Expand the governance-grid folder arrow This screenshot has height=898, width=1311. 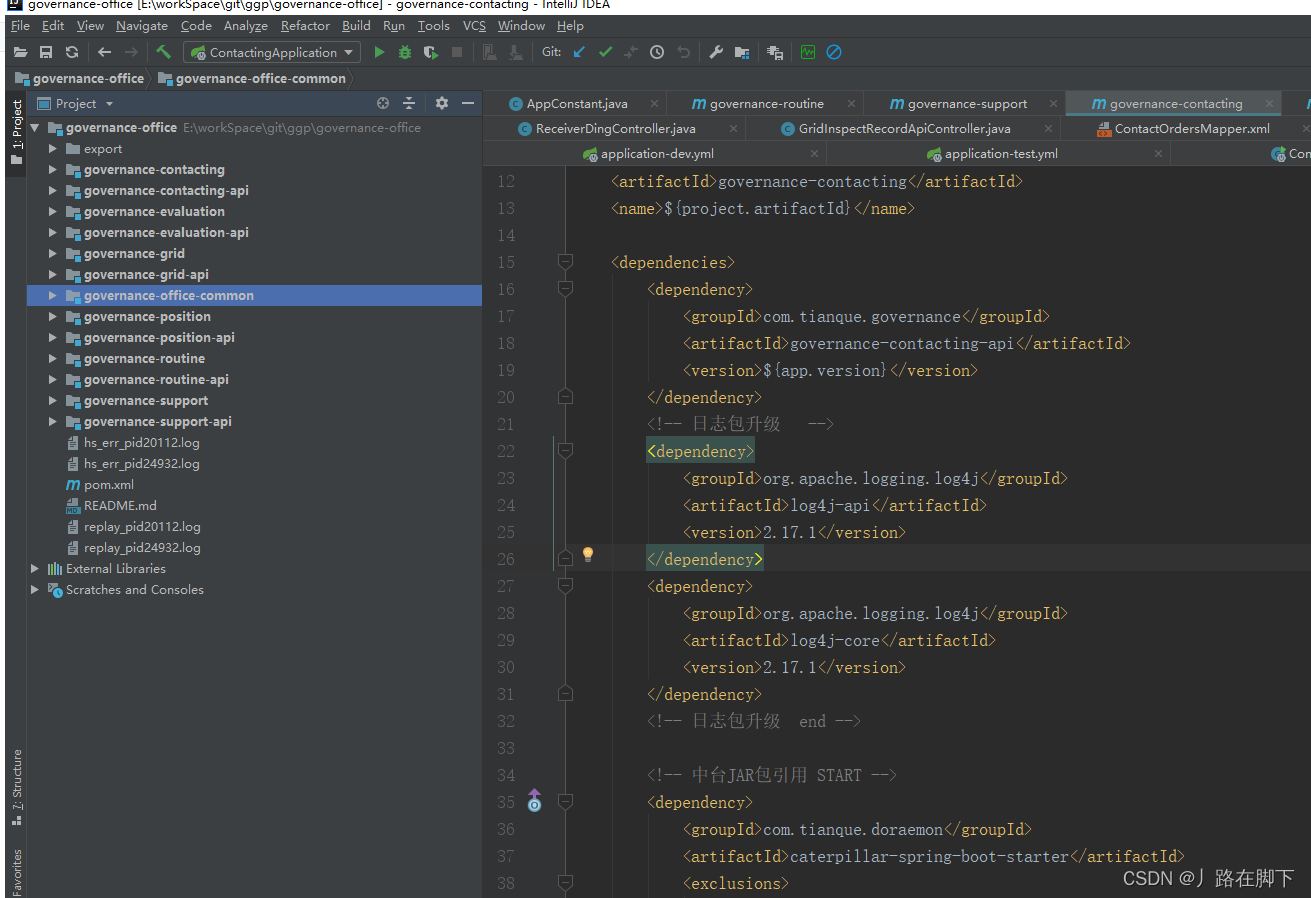53,254
